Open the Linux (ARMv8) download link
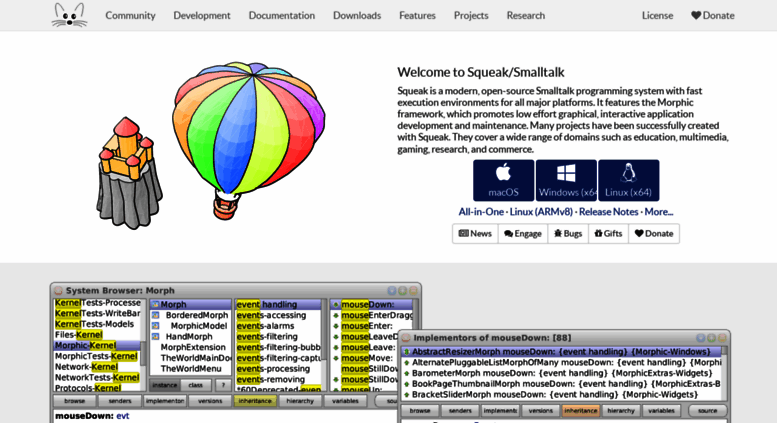 [x=541, y=212]
